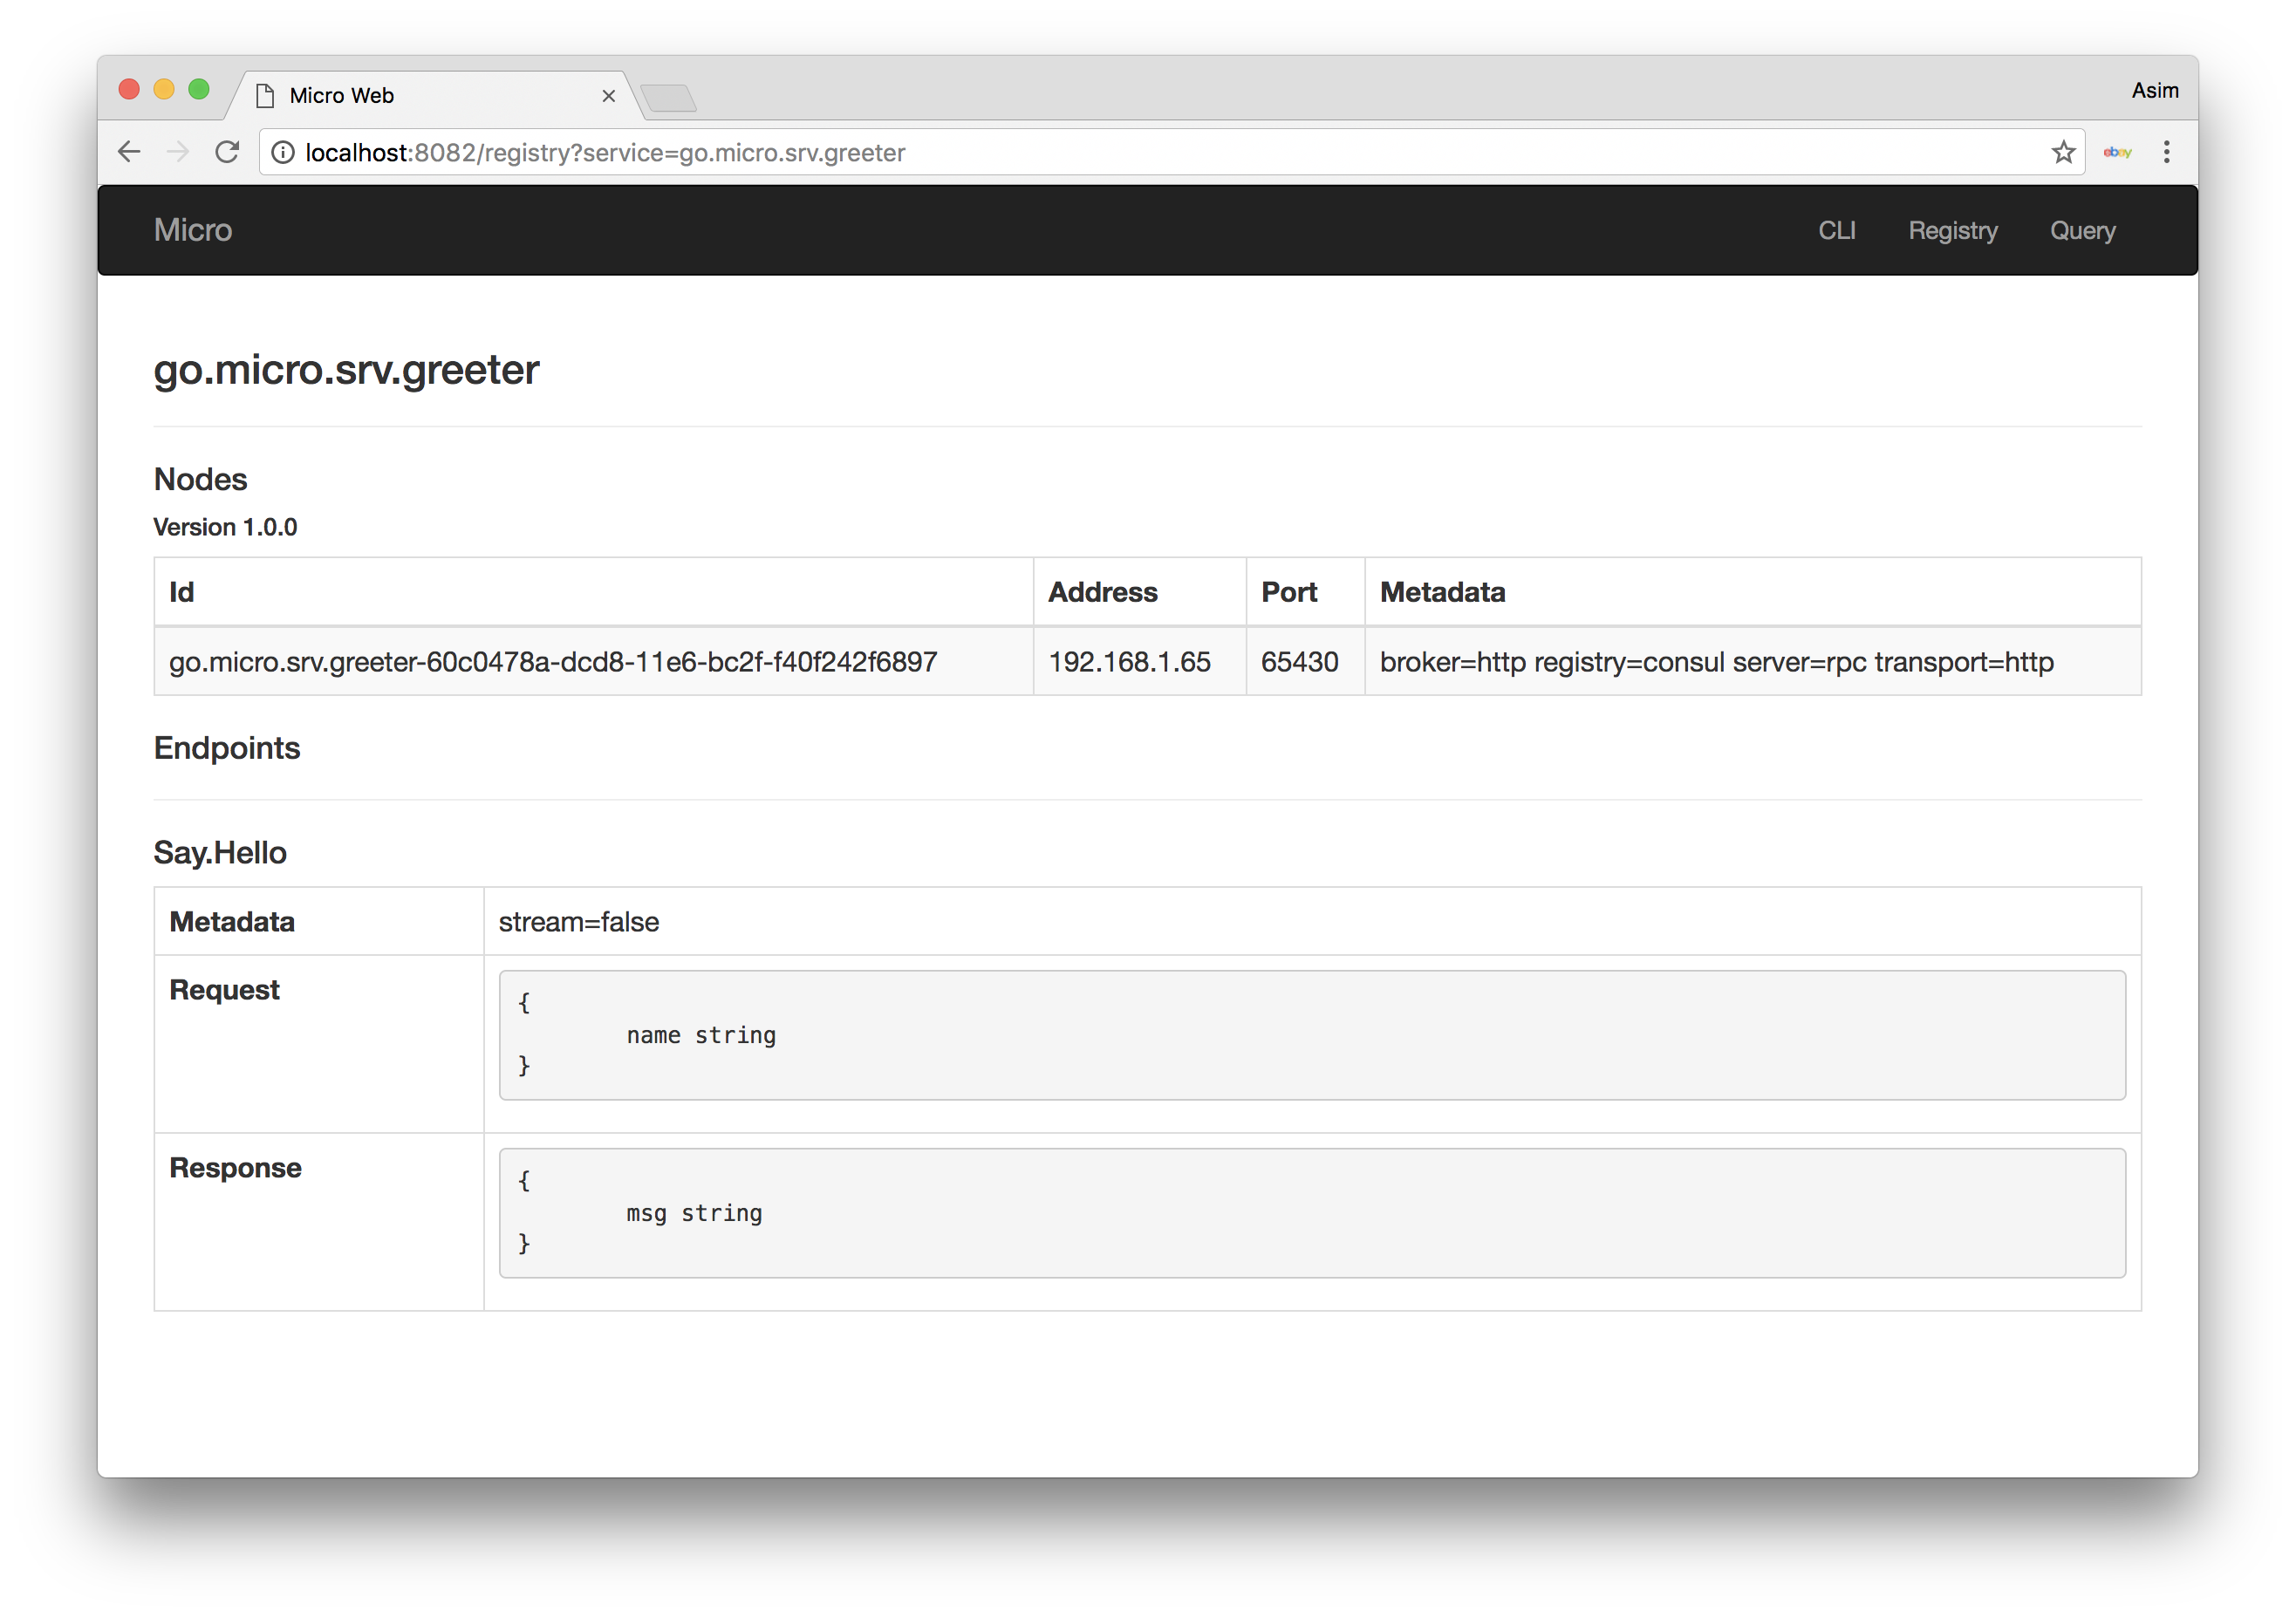Click the Request code block
This screenshot has height=1617, width=2296.
coord(1311,1035)
